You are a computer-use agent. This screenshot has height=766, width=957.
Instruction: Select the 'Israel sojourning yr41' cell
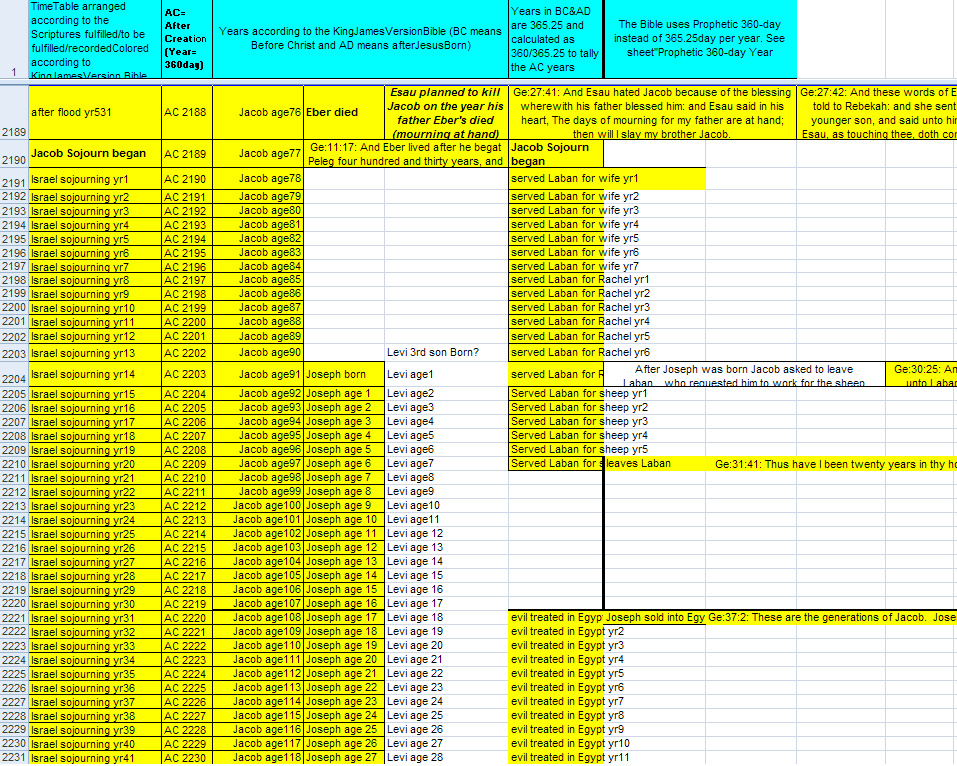click(x=95, y=757)
